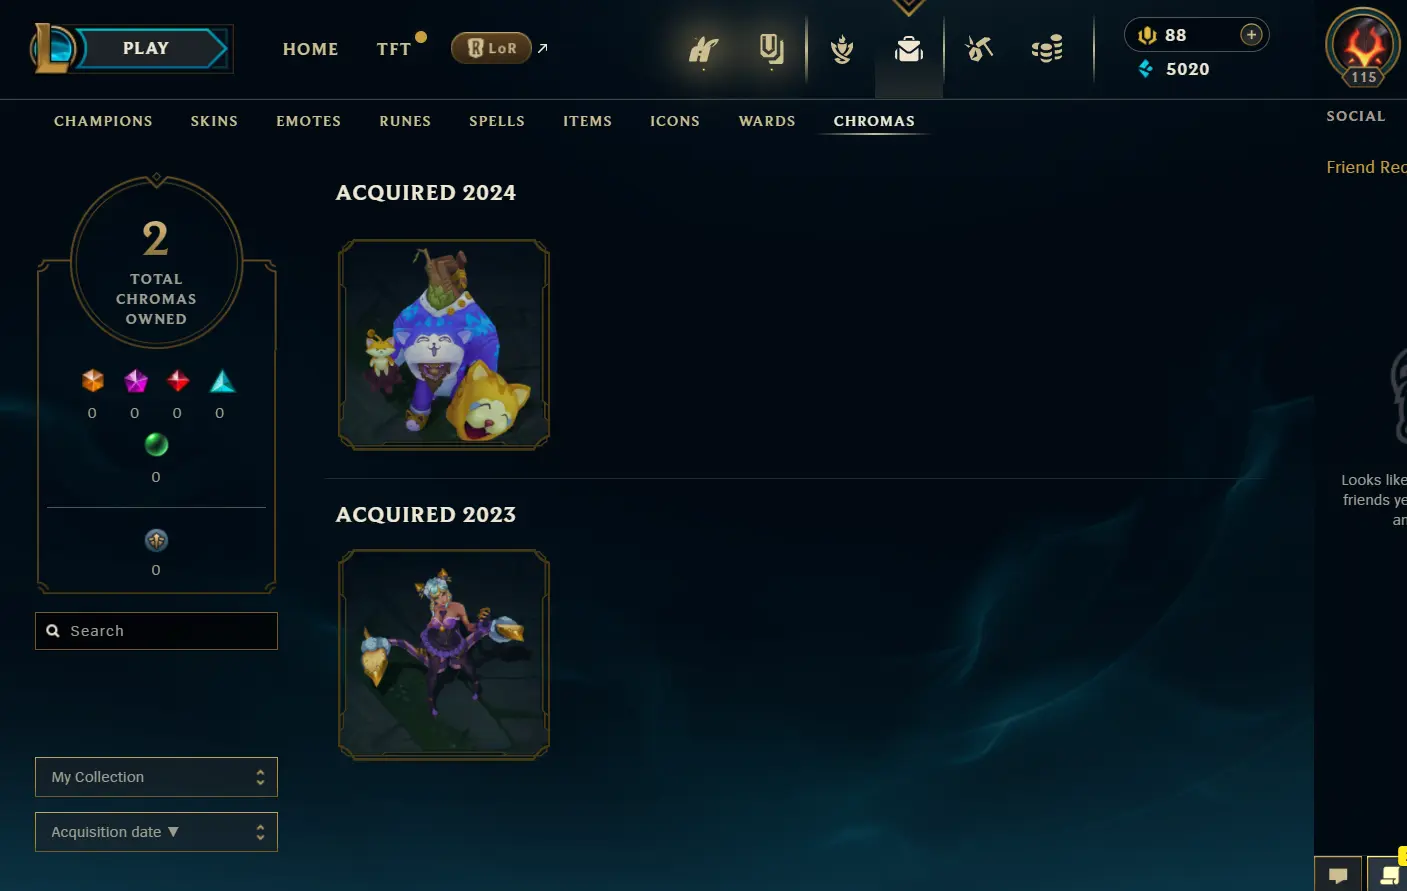
Task: Select the 2024 acquired chroma thumbnail
Action: click(444, 345)
